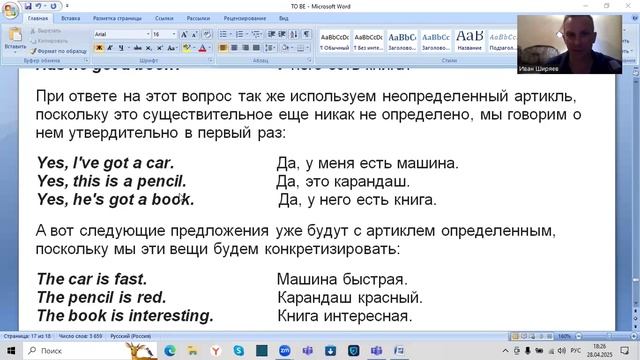
Task: Save document via Quick Access toolbar
Action: 28,6
